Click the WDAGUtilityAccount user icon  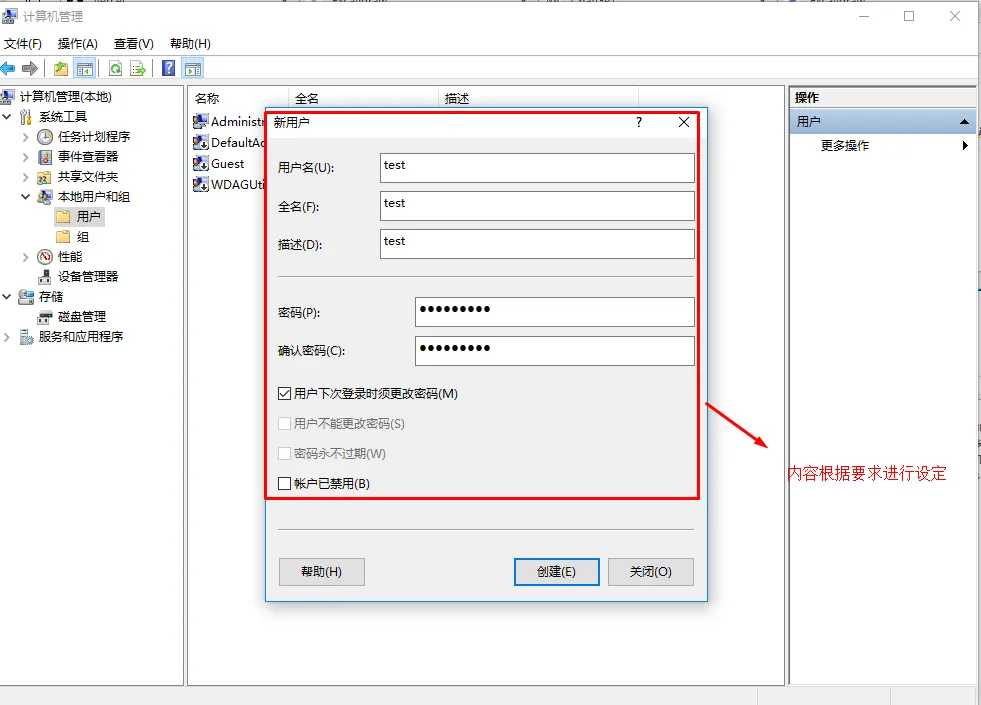point(200,184)
